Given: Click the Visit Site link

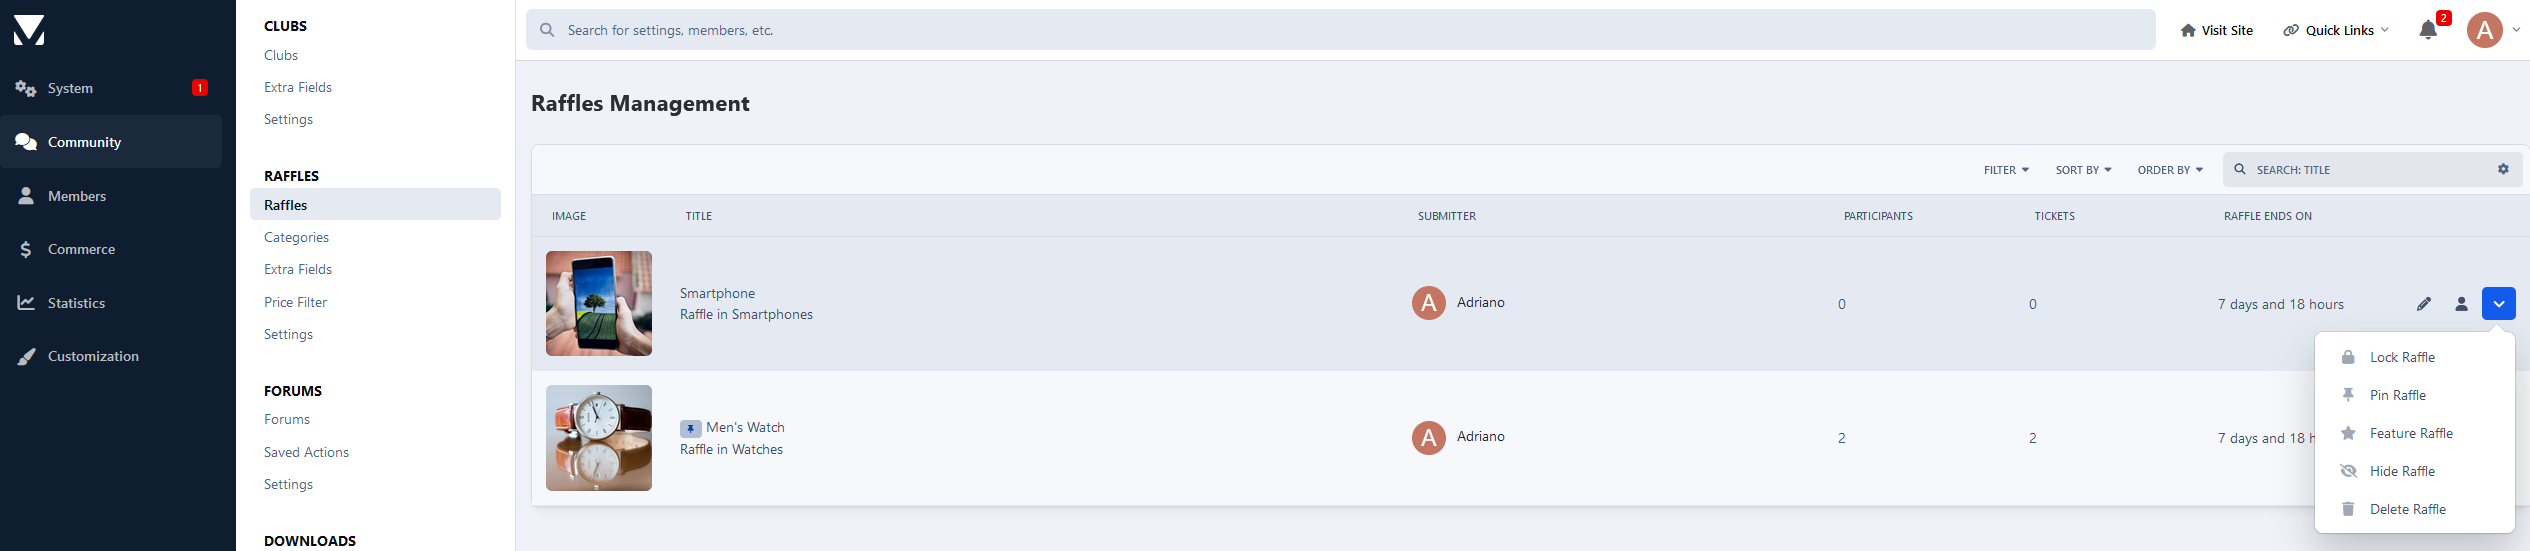Looking at the screenshot, I should [2216, 30].
